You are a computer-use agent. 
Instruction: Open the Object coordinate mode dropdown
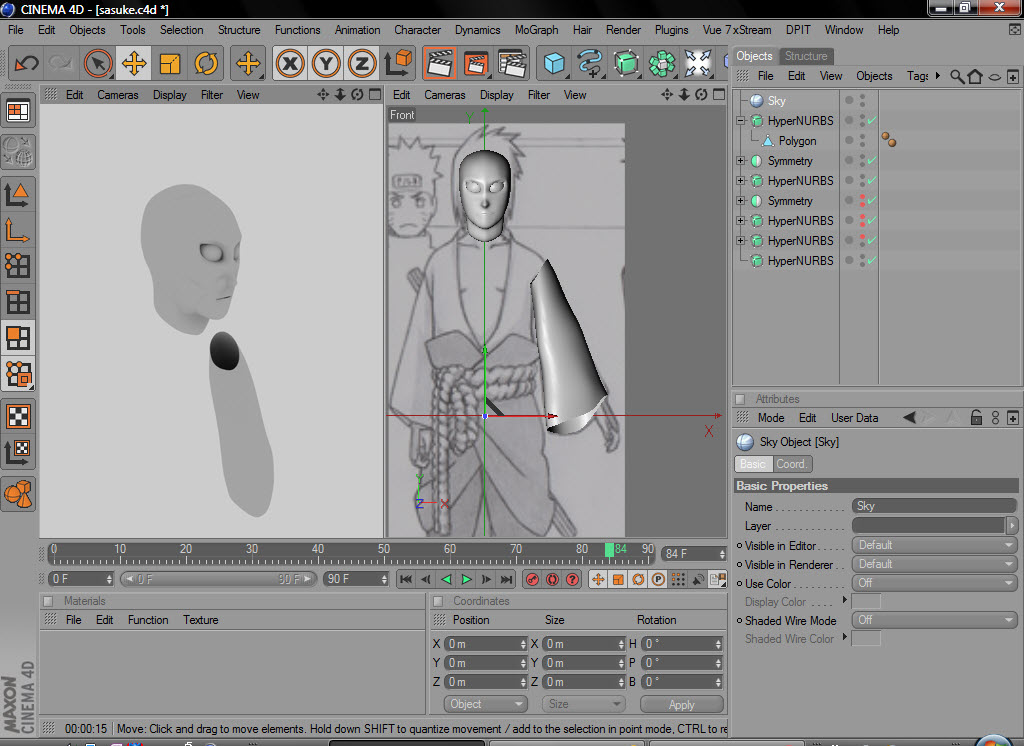tap(485, 704)
